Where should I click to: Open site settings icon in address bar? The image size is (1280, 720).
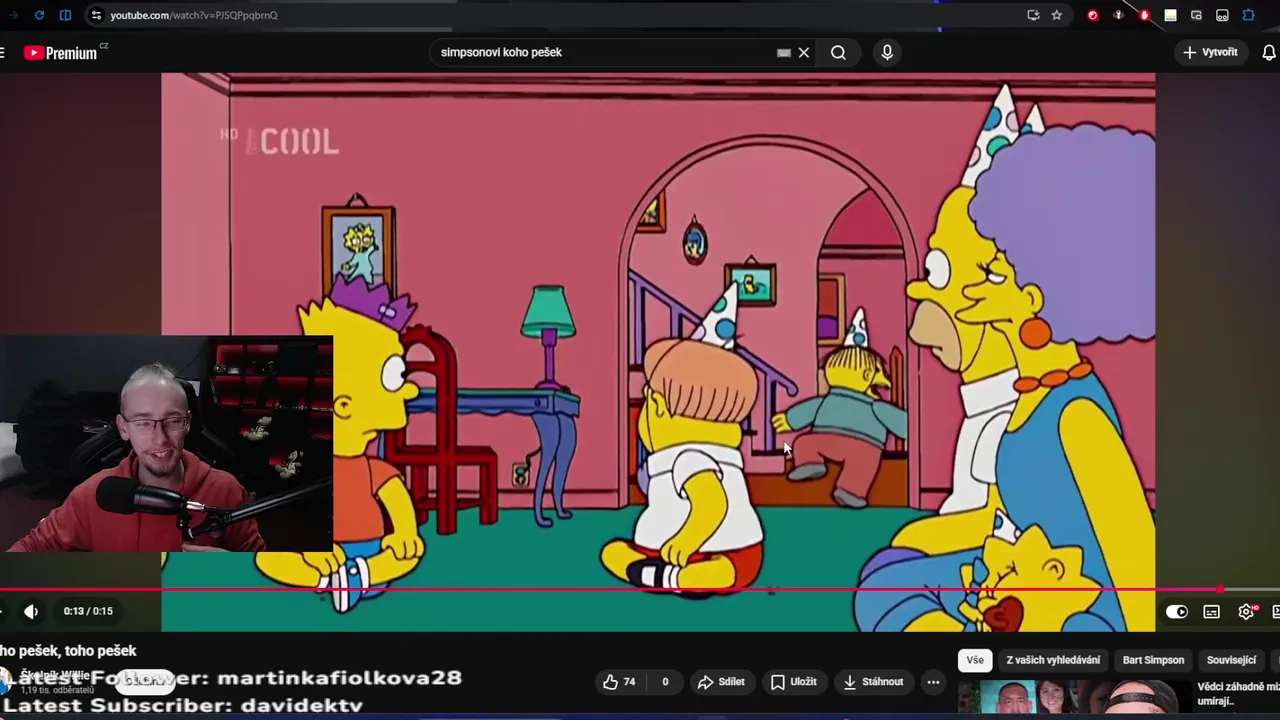tap(96, 15)
